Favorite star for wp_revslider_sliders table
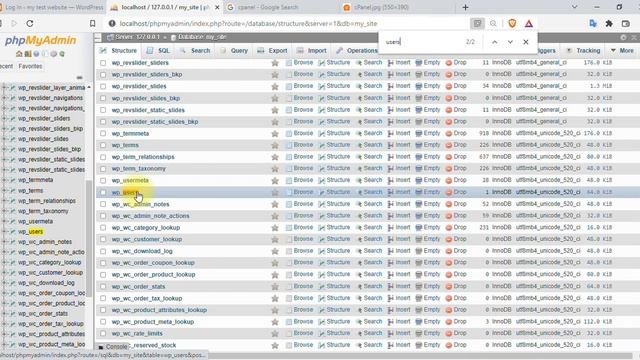This screenshot has height=360, width=640. tap(275, 63)
